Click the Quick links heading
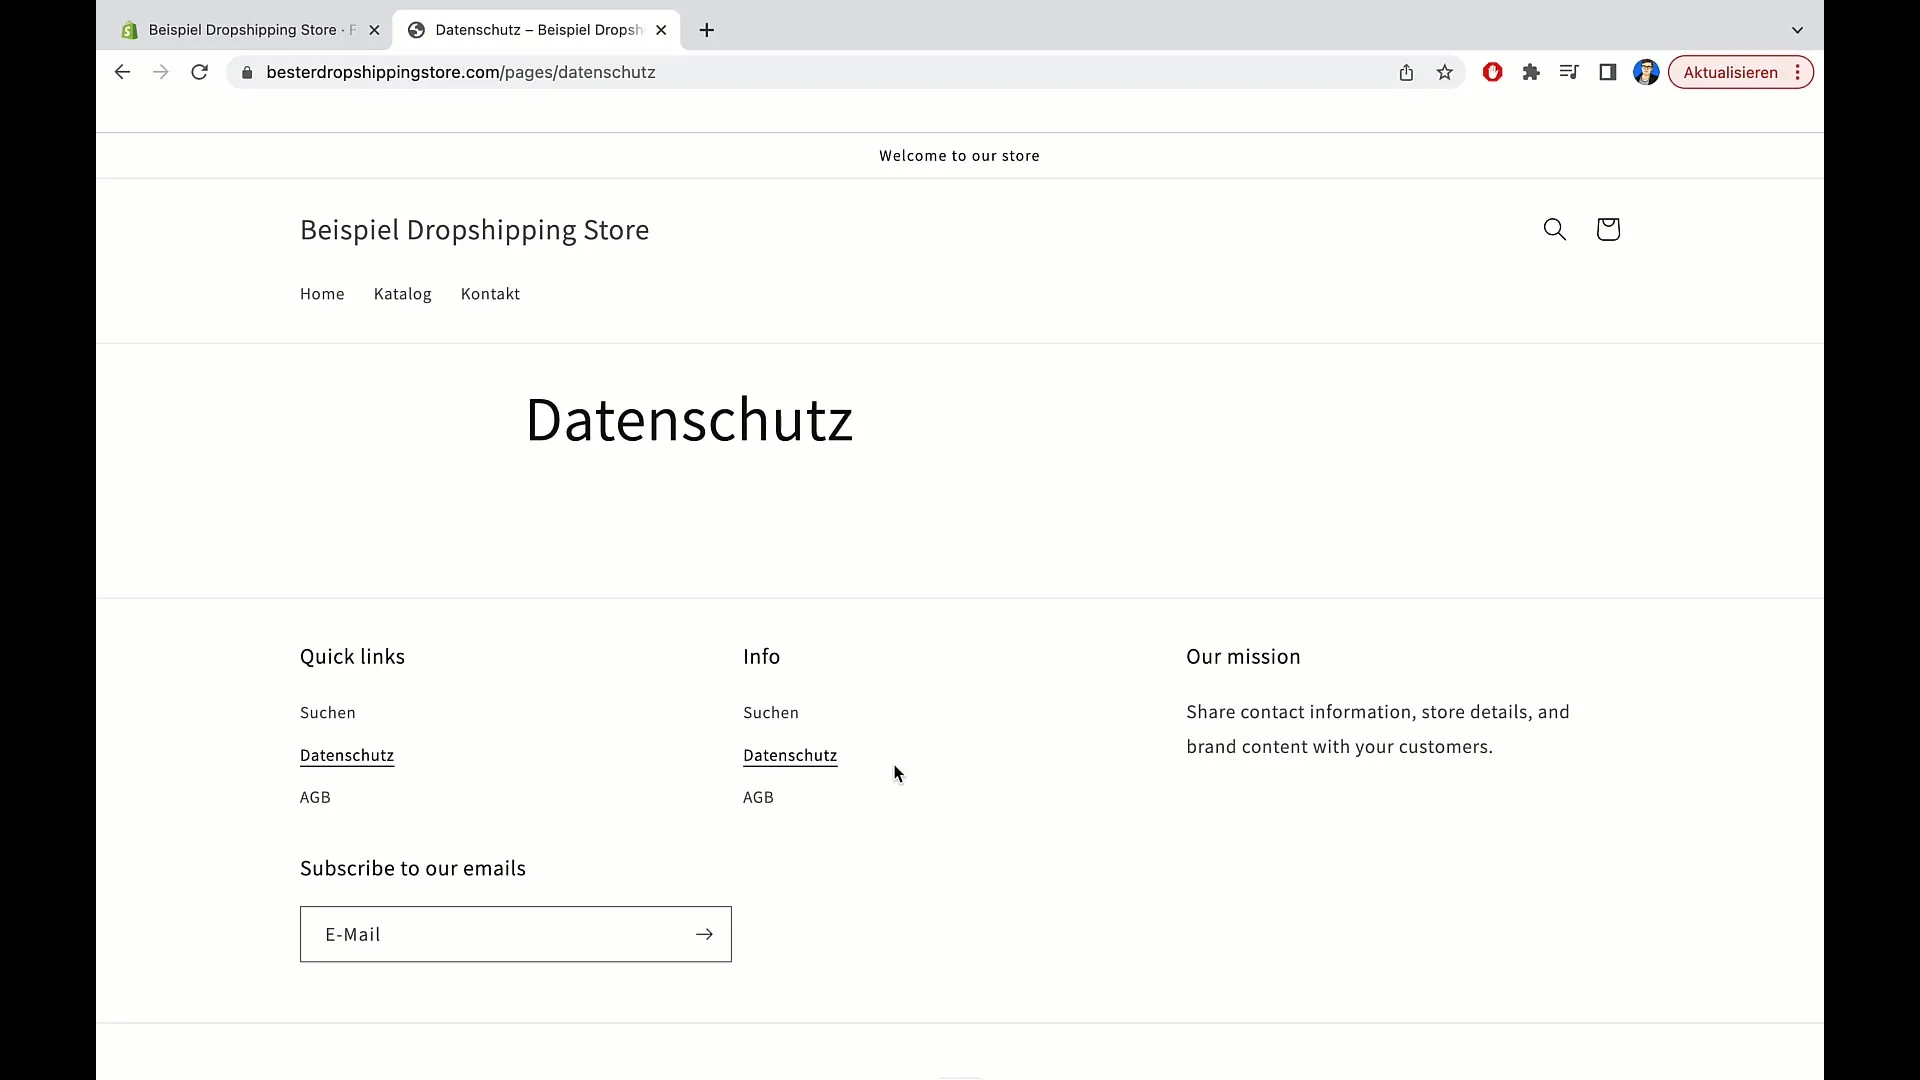 pos(352,657)
